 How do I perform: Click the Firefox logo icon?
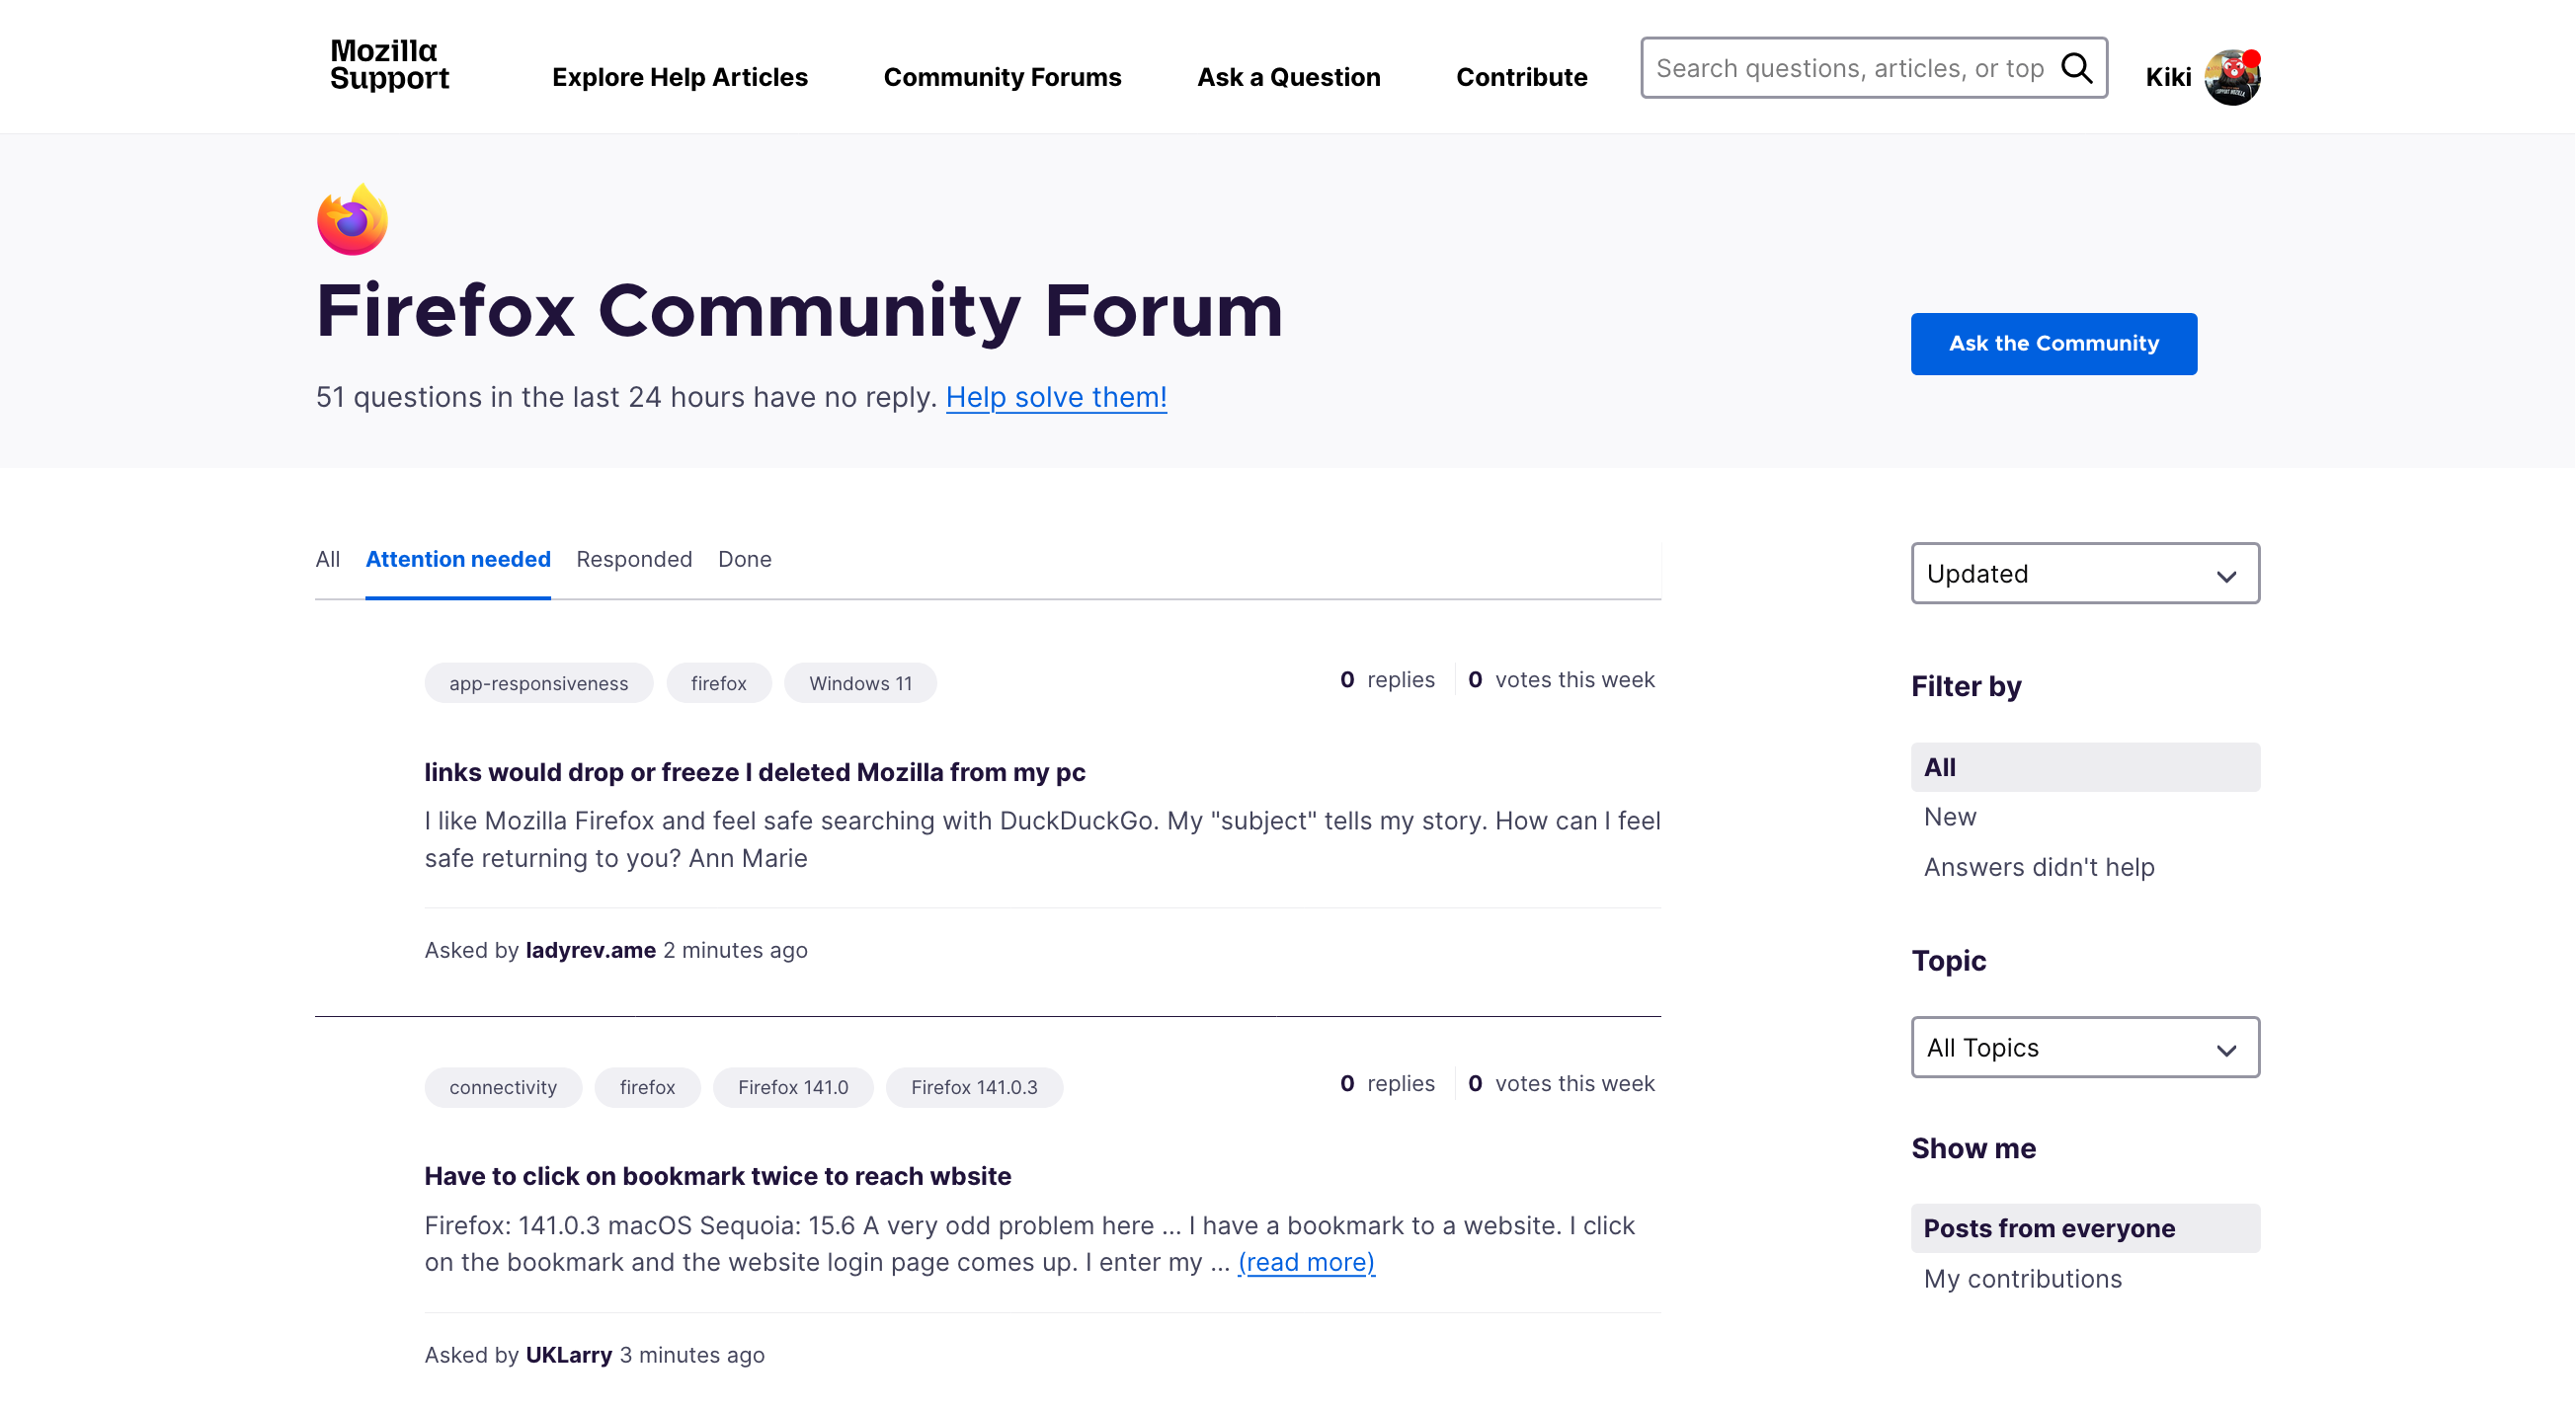[x=352, y=220]
